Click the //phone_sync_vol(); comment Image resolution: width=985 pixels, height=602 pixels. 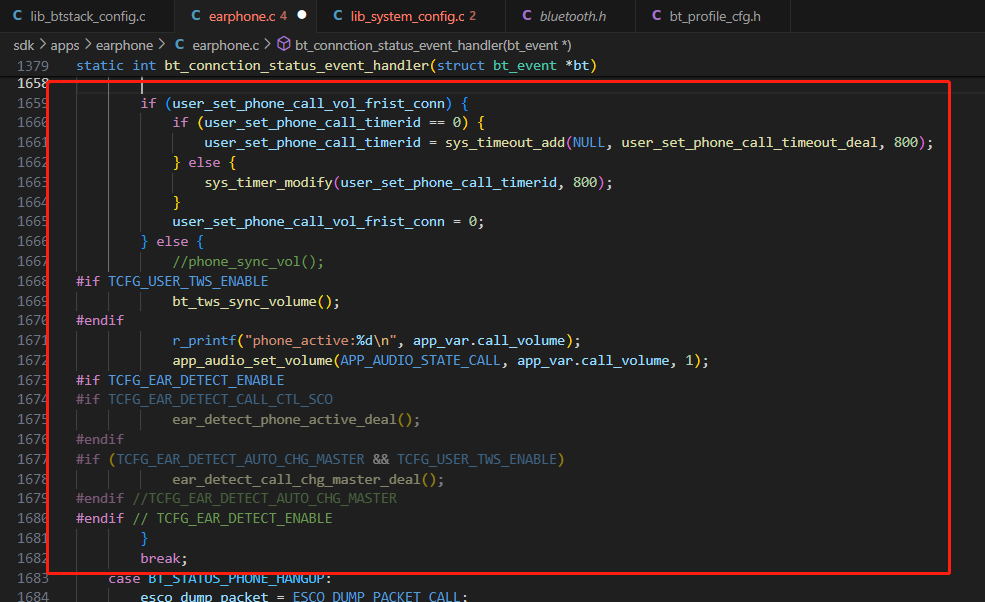tap(248, 261)
